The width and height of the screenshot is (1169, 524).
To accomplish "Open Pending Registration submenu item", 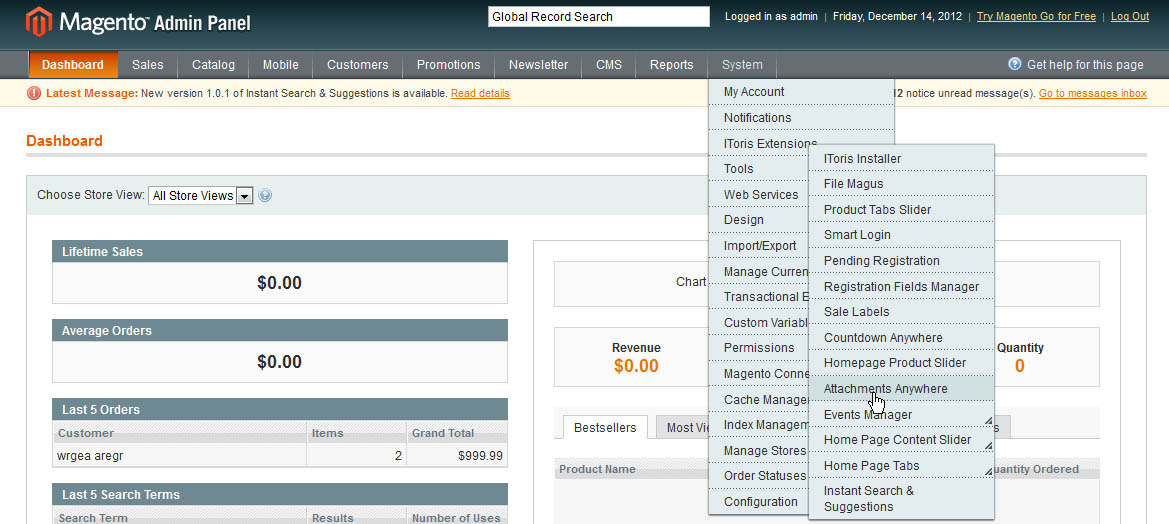I will pos(901,261).
